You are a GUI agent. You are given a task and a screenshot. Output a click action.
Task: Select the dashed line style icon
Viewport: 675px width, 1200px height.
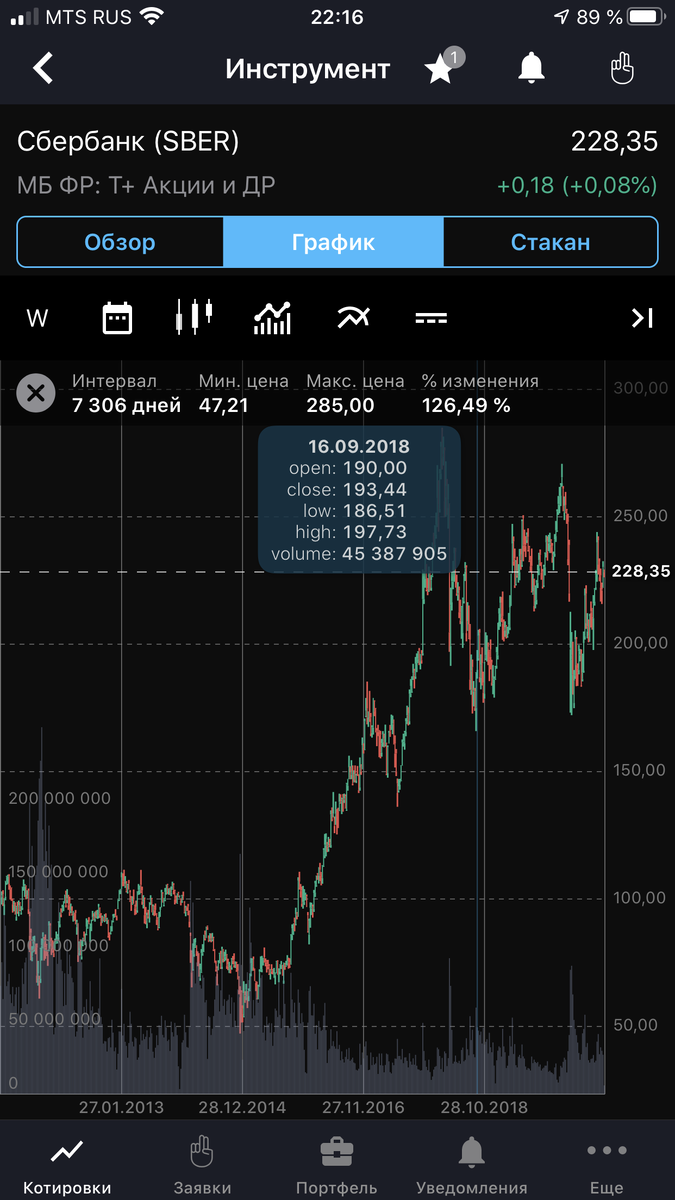point(431,318)
